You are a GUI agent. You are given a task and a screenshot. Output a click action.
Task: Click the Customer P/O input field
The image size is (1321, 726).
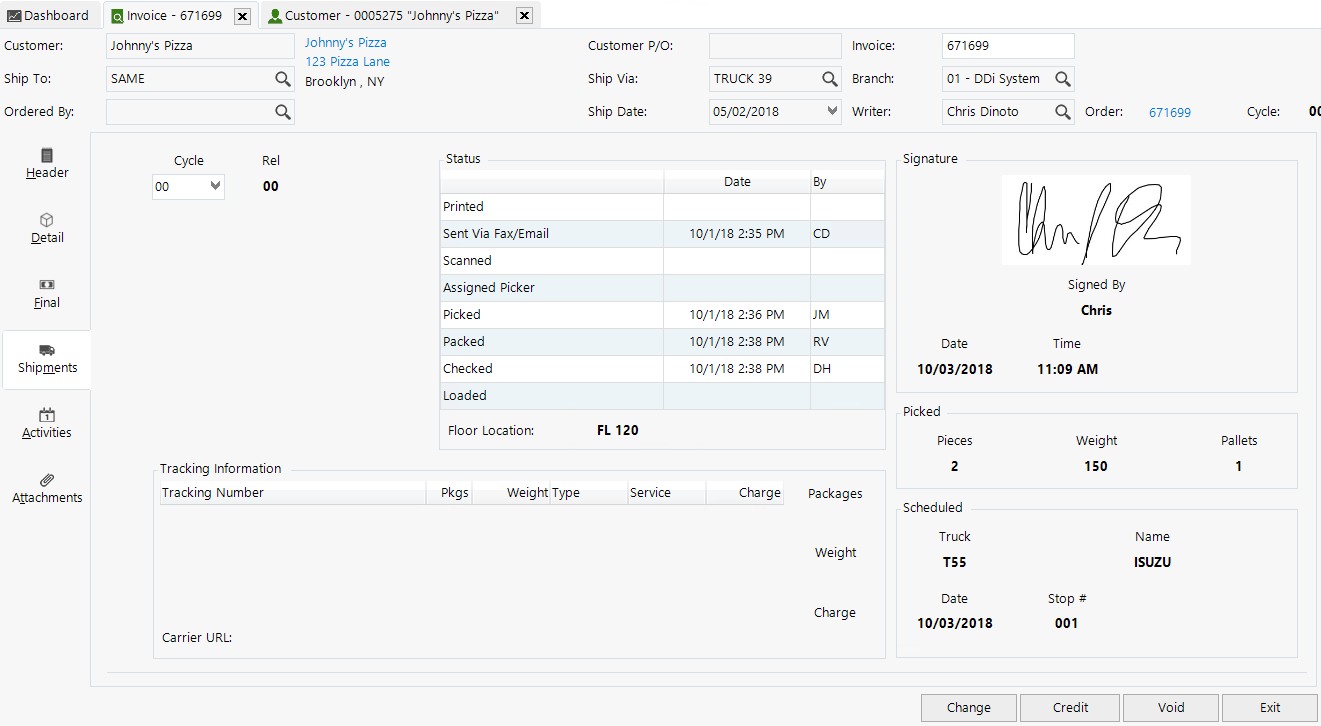click(x=775, y=46)
